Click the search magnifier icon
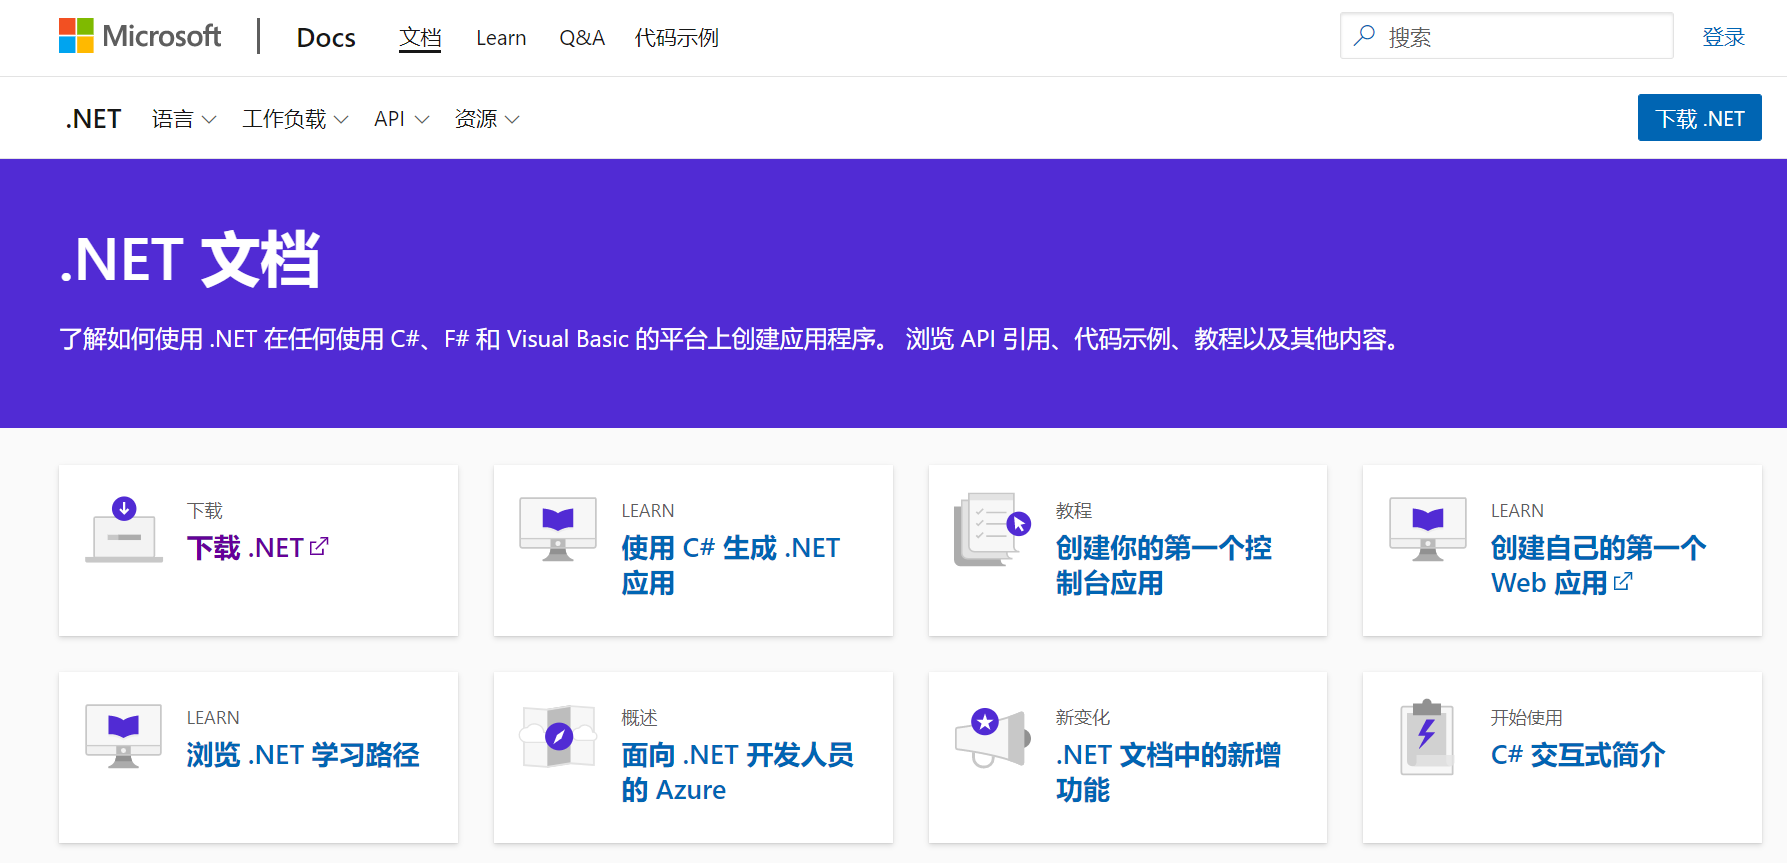This screenshot has width=1787, height=863. point(1364,36)
